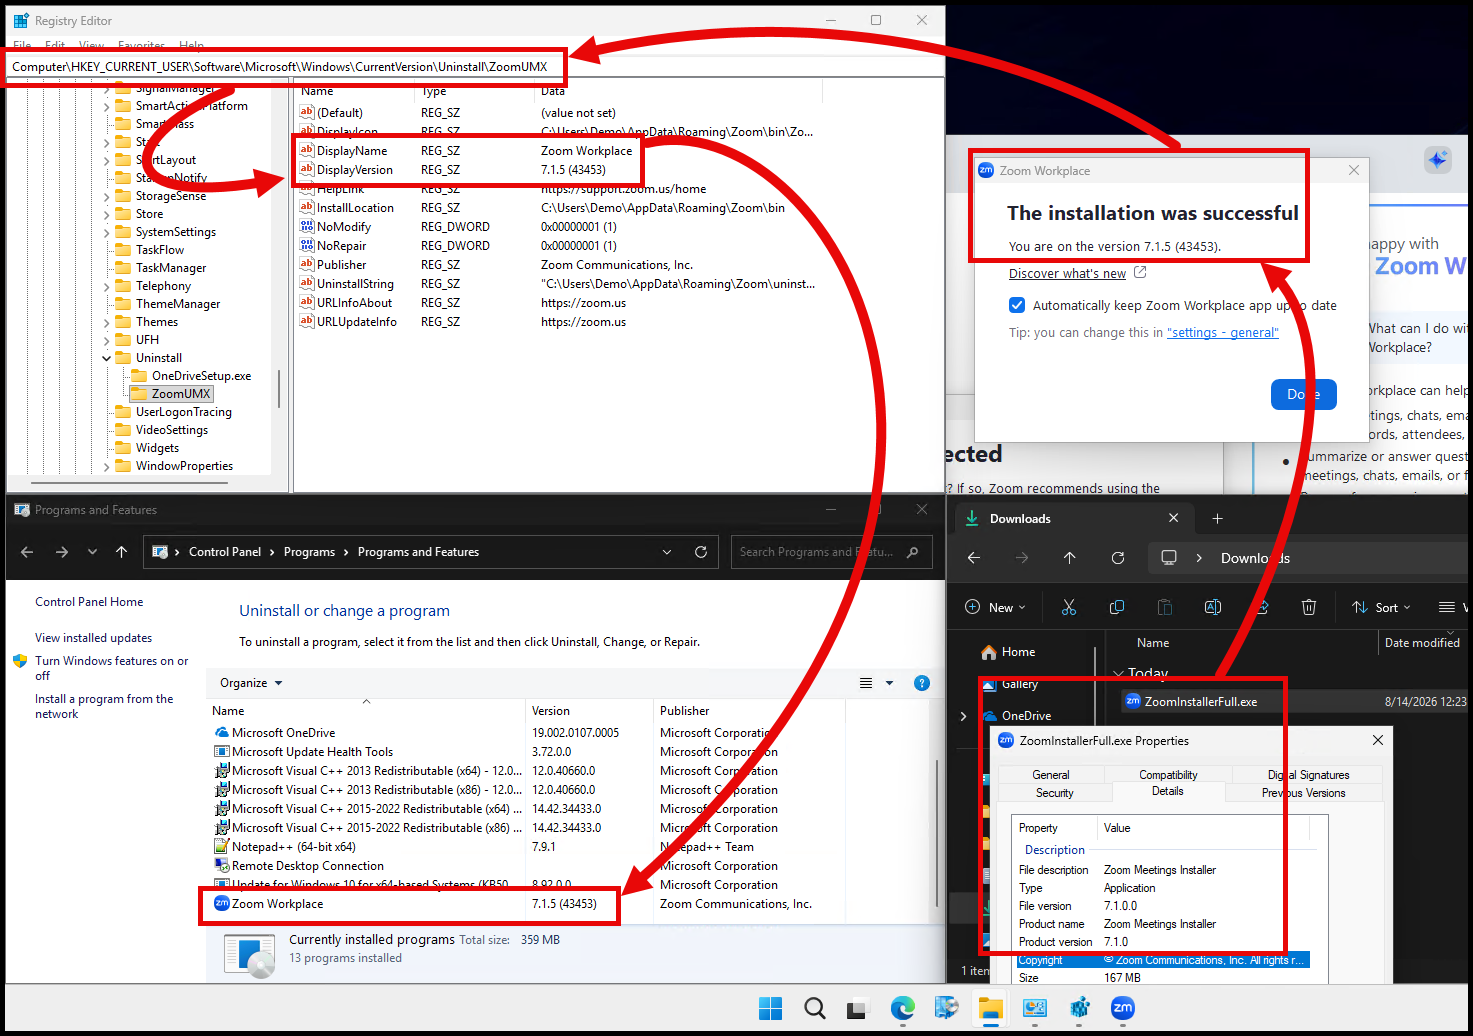Click the Search Programs and Features box

(833, 552)
